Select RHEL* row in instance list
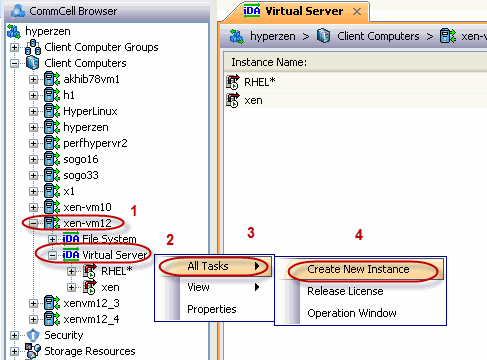Screen dimensions: 487x360 click(x=355, y=82)
